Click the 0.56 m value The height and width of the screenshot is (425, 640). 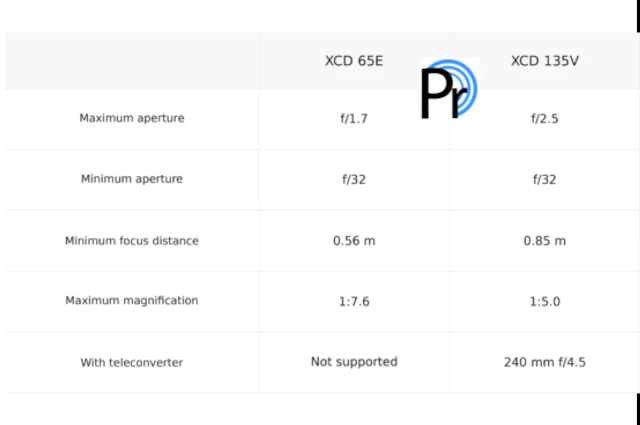(x=354, y=240)
